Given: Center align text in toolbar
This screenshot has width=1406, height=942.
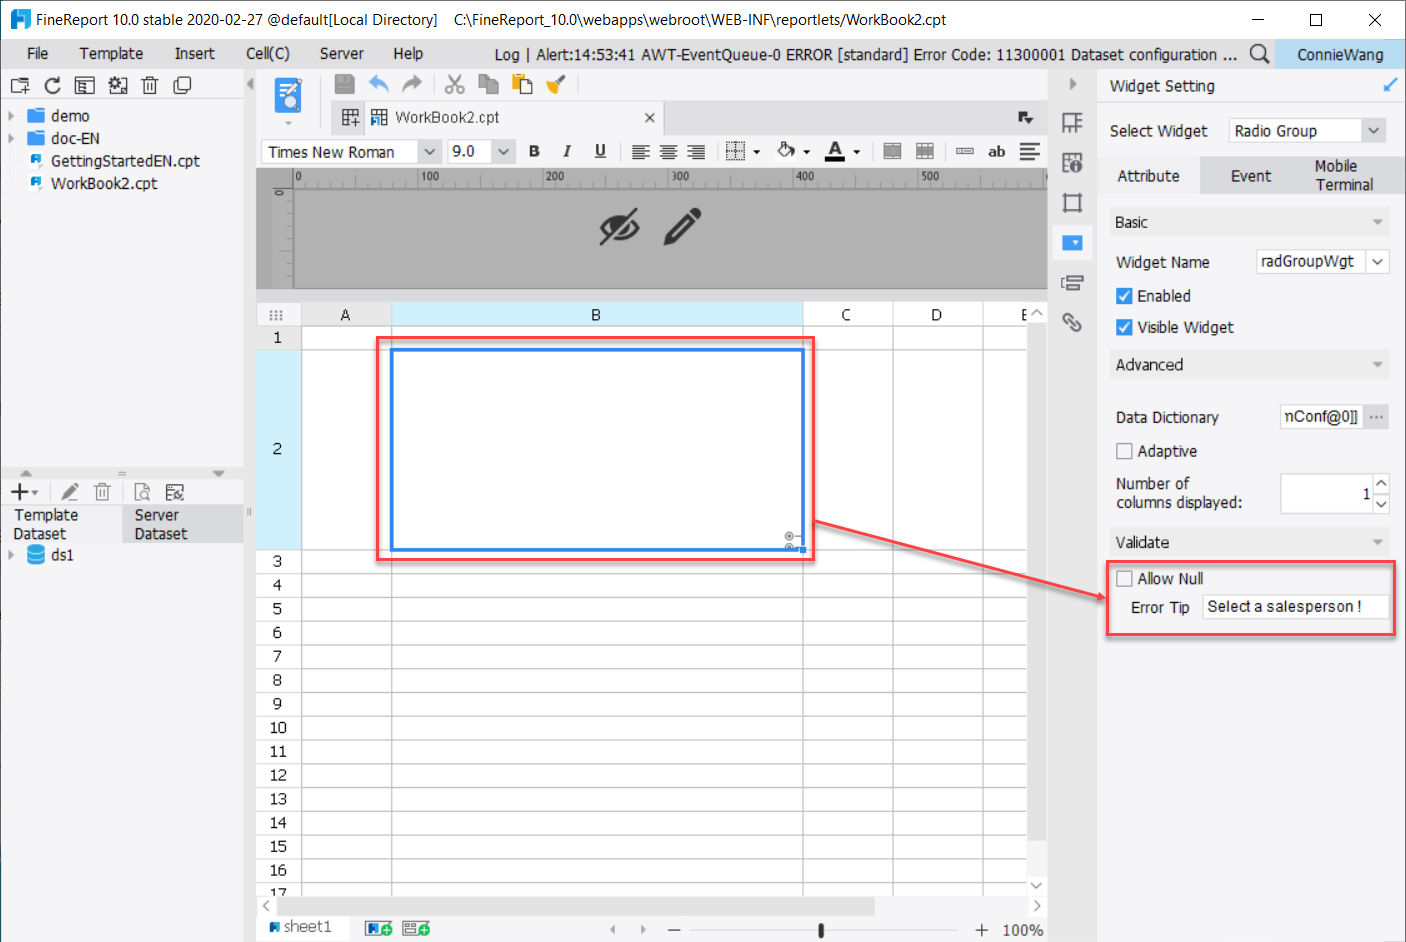Looking at the screenshot, I should click(x=668, y=152).
